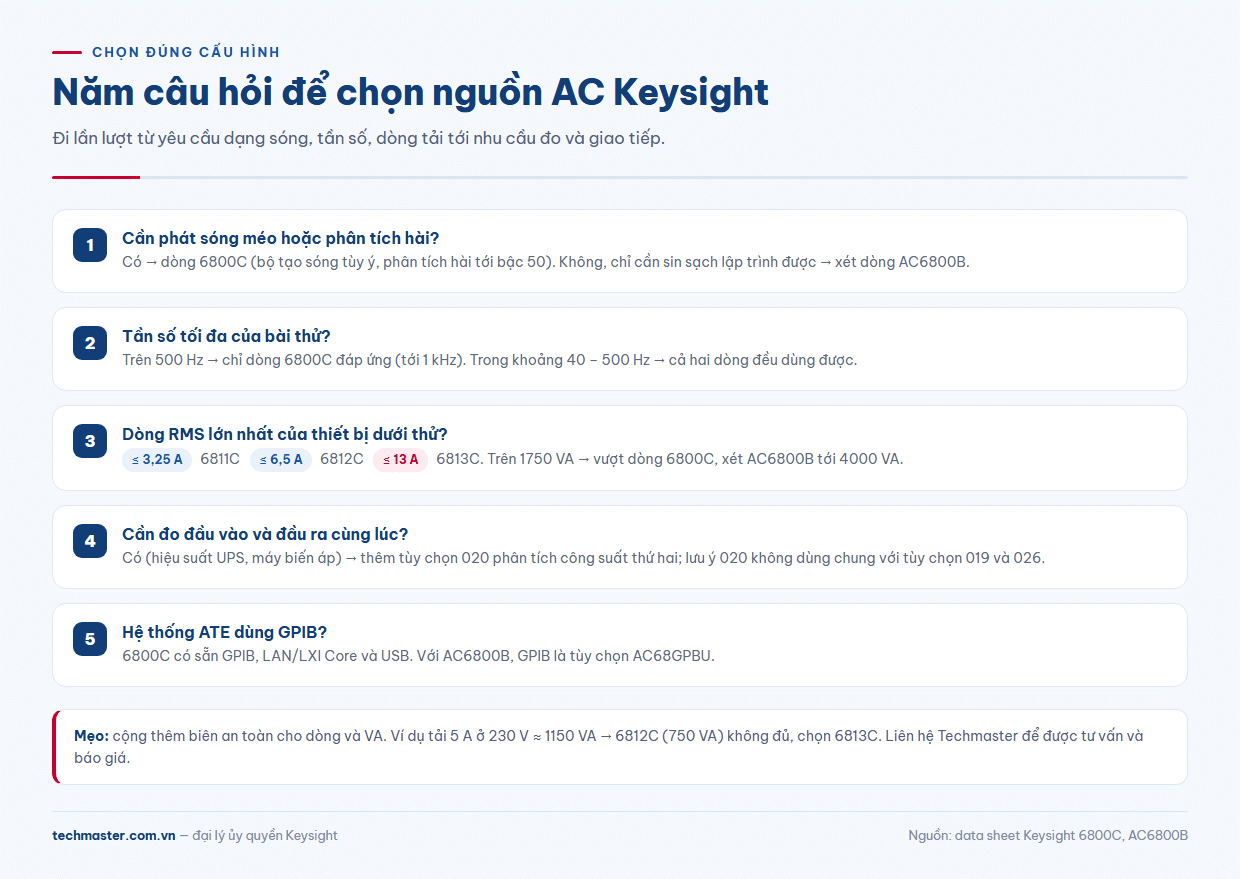Click 'Nguồn: data sheet Keysight 6800C, AC6800B'

coord(1048,835)
